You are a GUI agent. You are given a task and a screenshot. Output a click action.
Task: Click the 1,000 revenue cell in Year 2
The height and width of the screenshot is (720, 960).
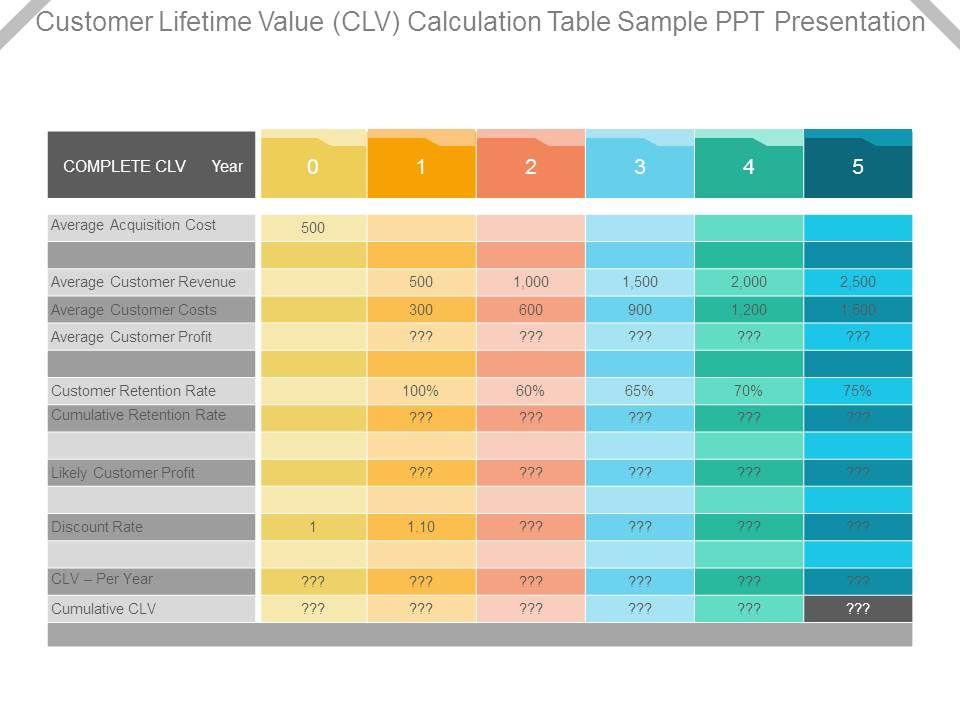click(x=531, y=282)
